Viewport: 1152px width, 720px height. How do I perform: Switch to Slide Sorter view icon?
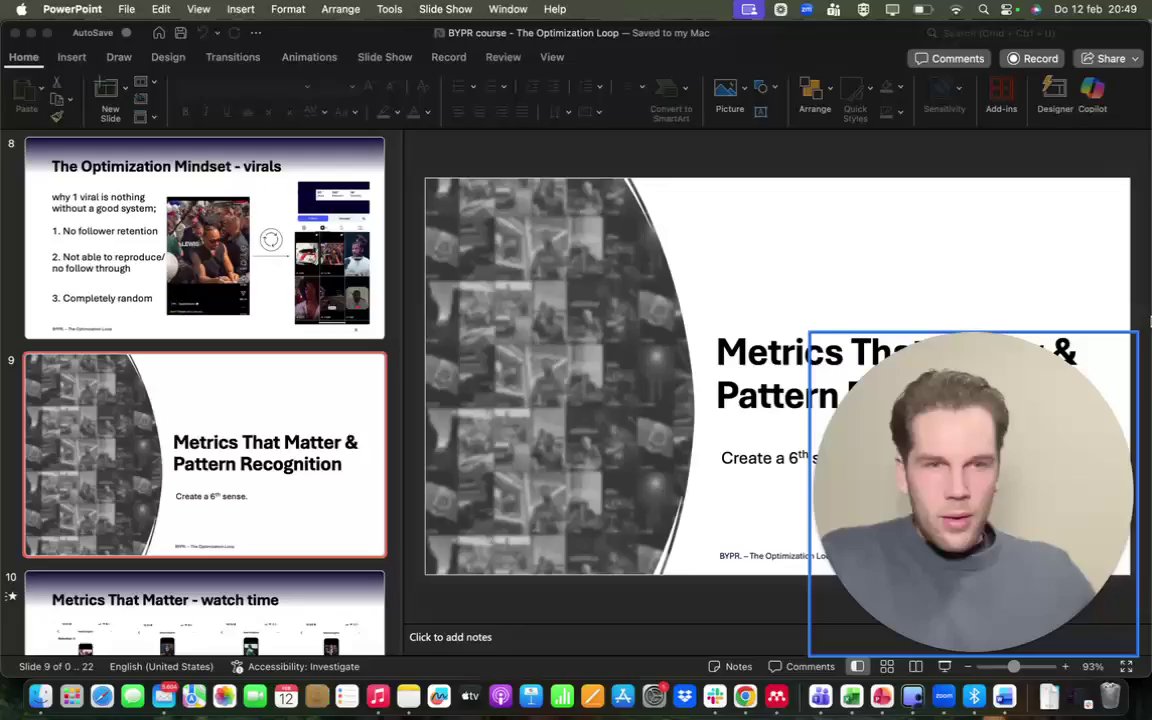coord(887,666)
